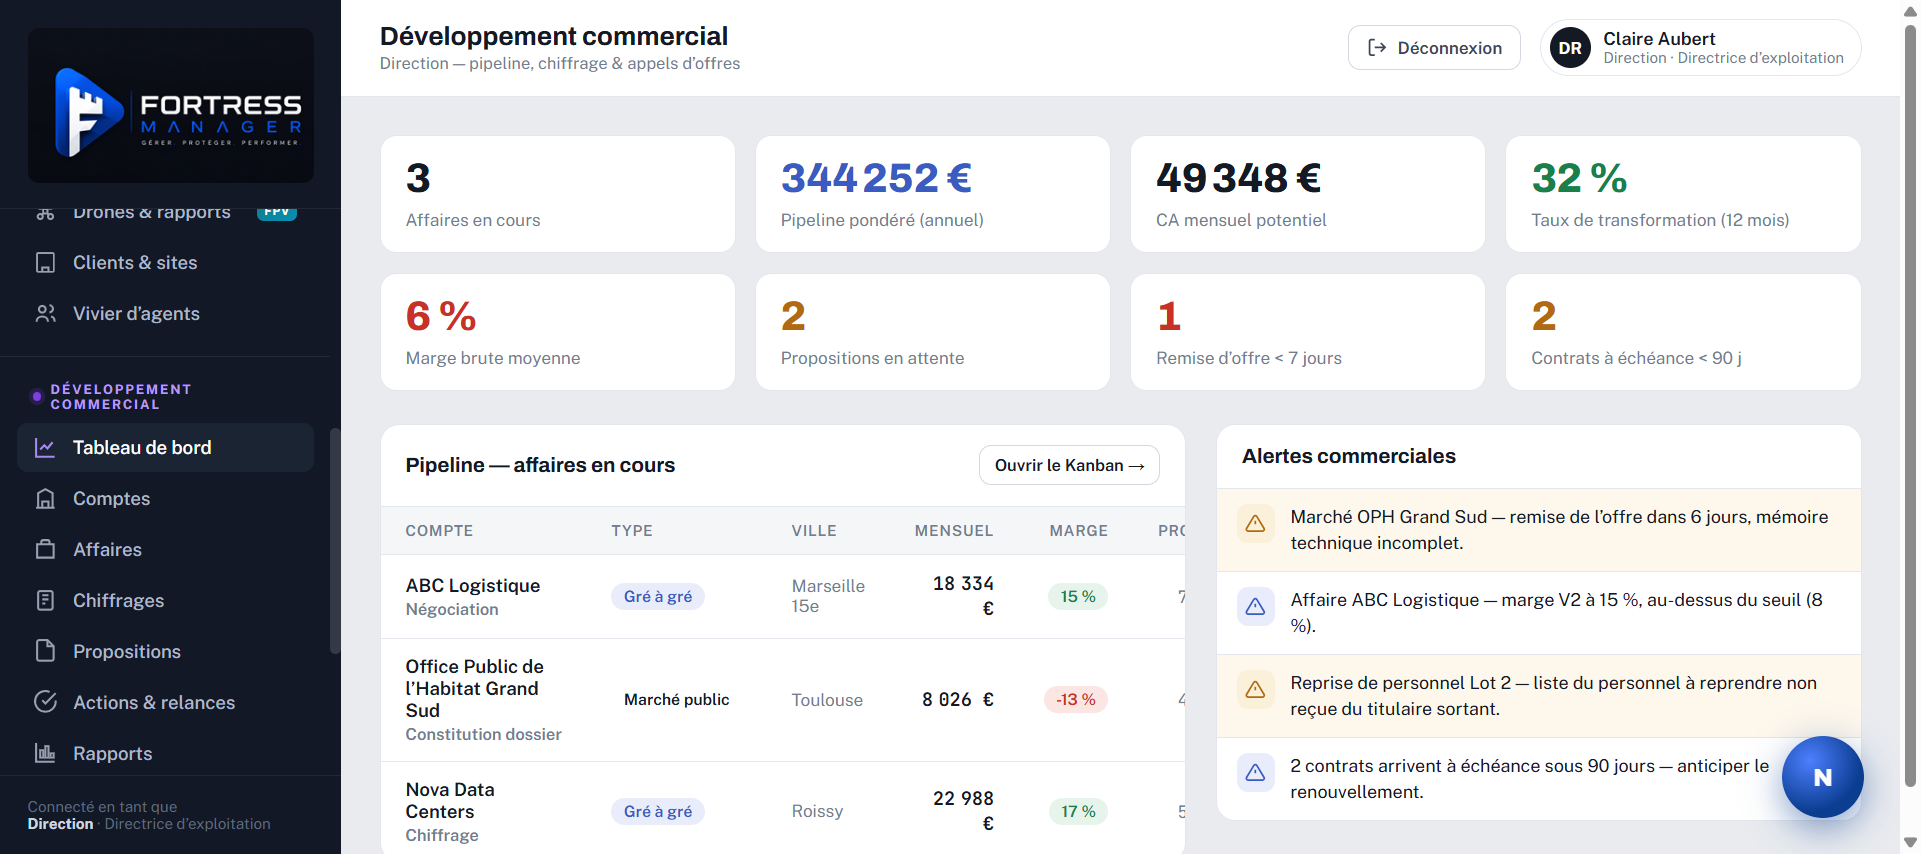This screenshot has width=1921, height=854.
Task: Click the 8 026 € monthly value
Action: 957,700
